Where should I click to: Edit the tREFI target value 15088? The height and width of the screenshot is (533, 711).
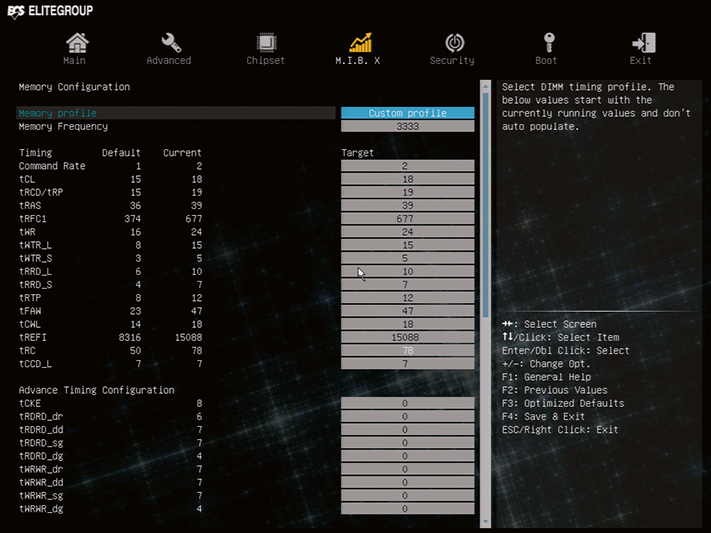408,337
